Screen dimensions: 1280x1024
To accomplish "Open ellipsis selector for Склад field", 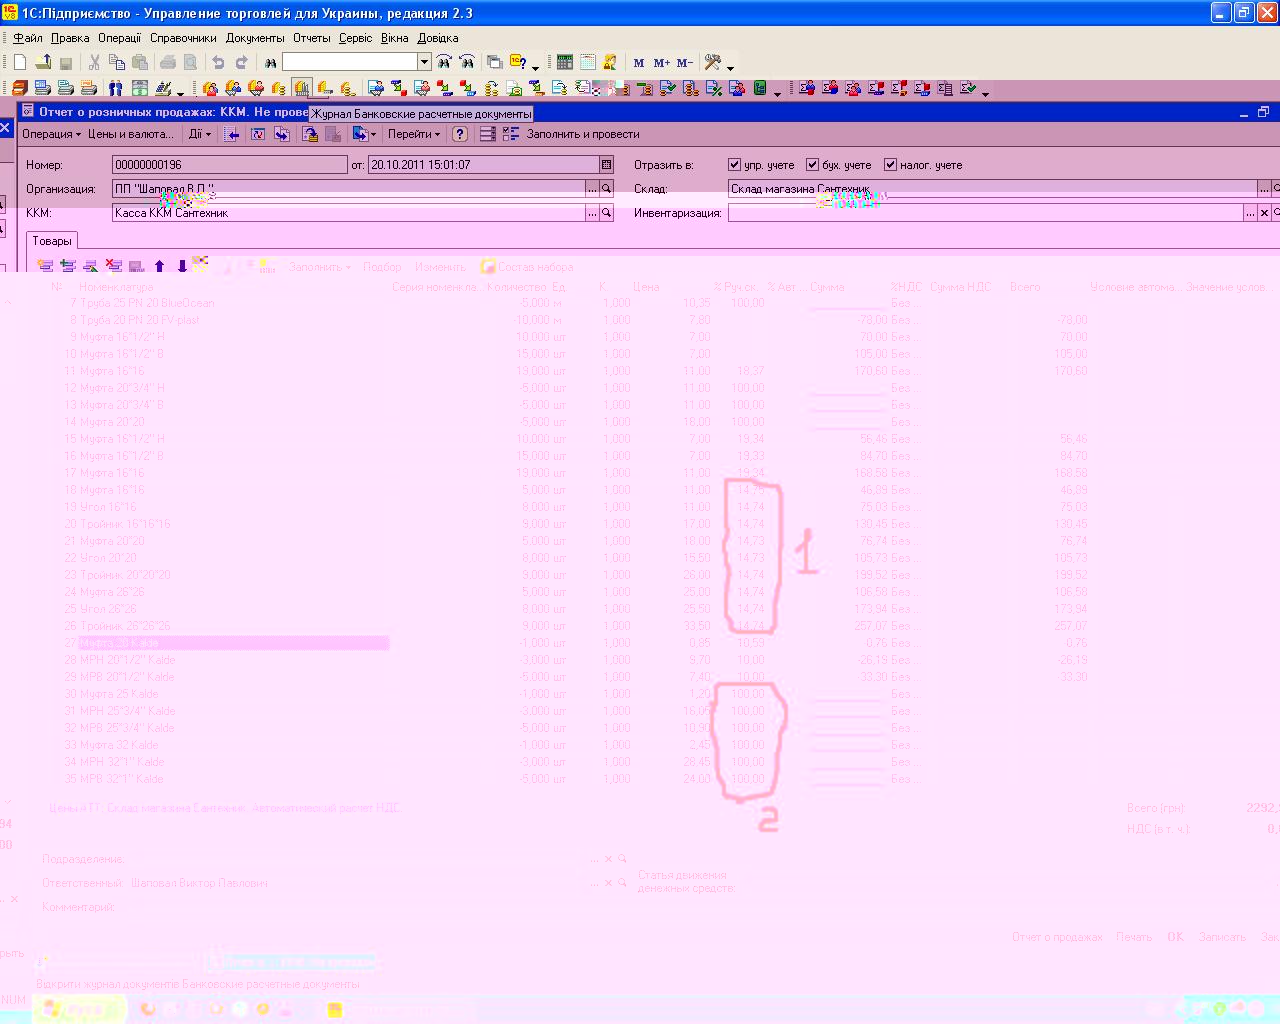I will pos(1264,188).
